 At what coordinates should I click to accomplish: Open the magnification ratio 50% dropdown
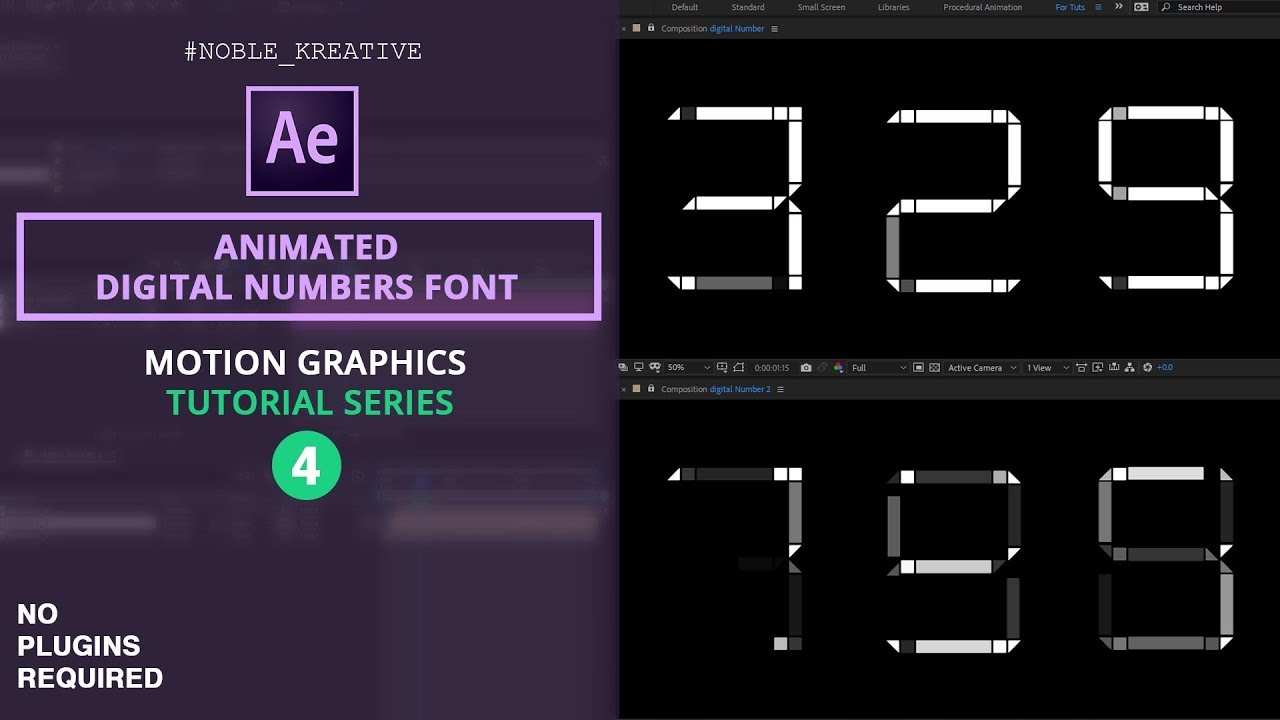690,367
